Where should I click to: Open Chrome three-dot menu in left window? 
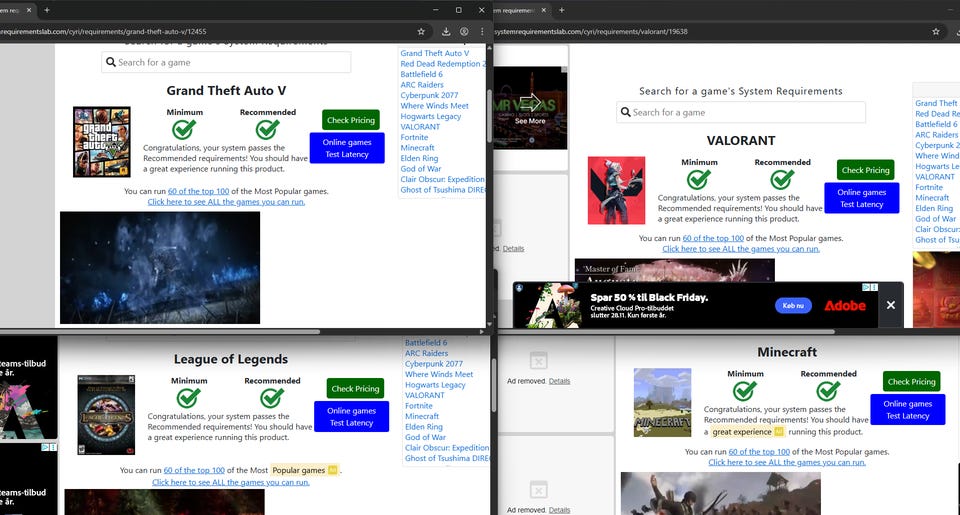pyautogui.click(x=482, y=31)
